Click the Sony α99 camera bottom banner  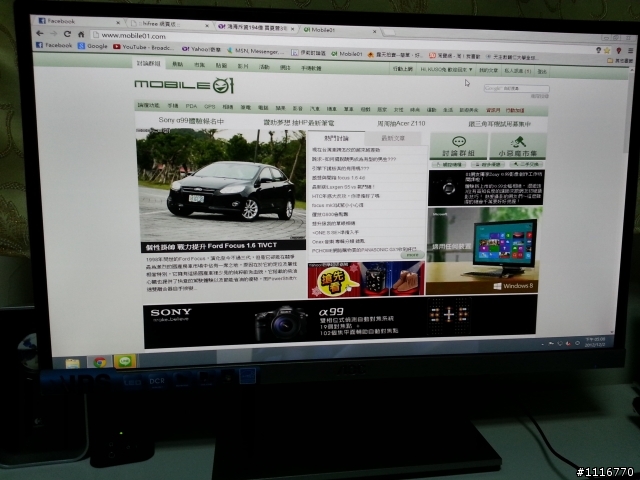(x=340, y=321)
